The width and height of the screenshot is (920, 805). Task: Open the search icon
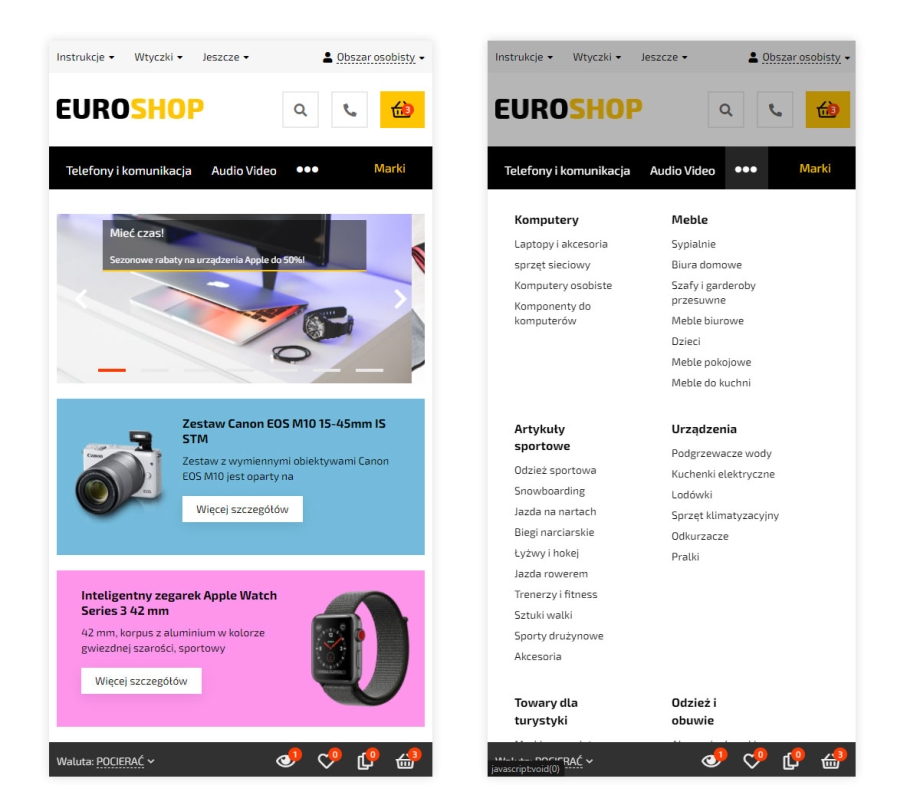(x=299, y=110)
